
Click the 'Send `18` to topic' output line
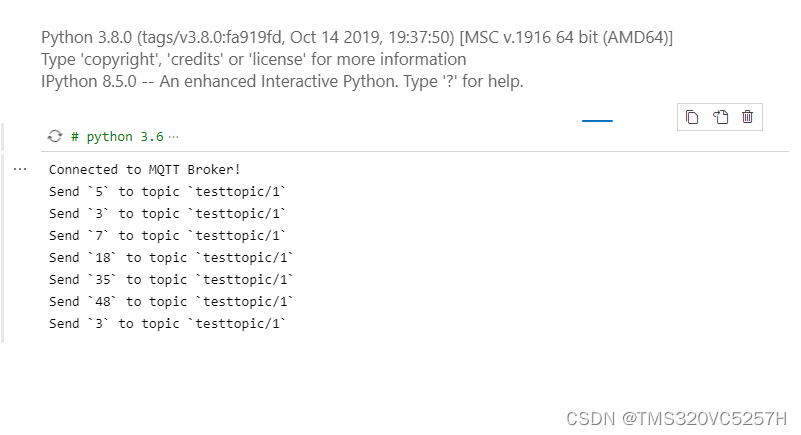pyautogui.click(x=171, y=258)
